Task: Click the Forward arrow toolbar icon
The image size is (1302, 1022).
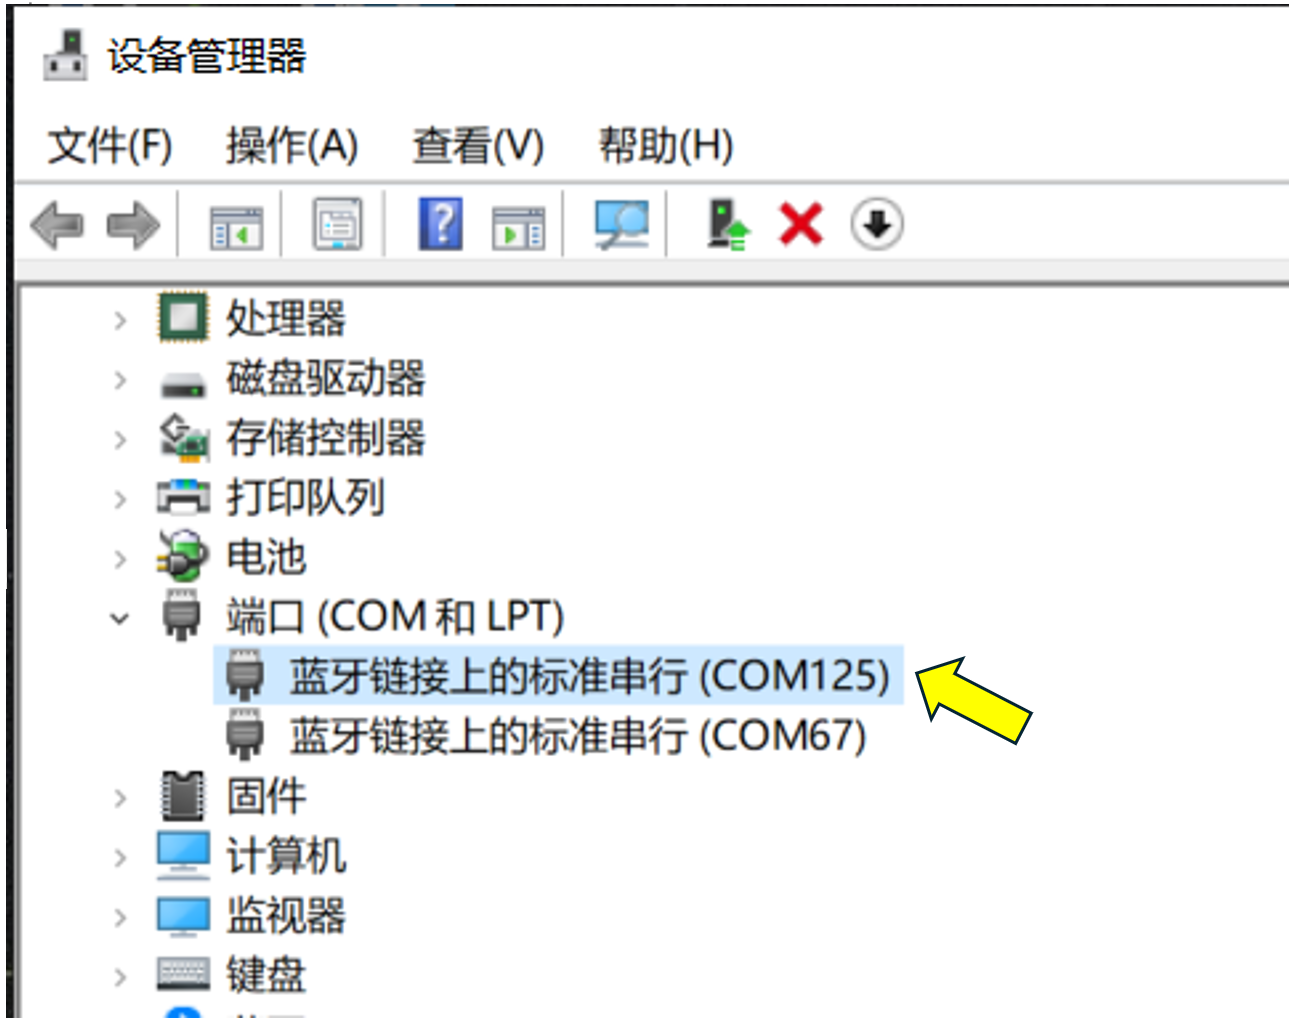Action: [x=133, y=224]
